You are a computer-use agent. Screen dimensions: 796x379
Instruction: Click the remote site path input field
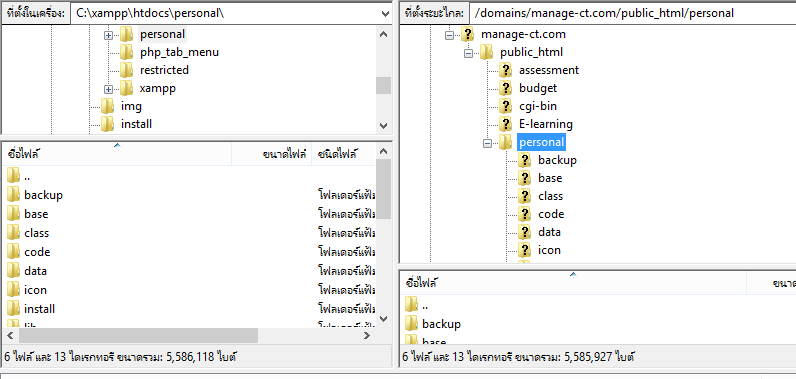tap(632, 14)
